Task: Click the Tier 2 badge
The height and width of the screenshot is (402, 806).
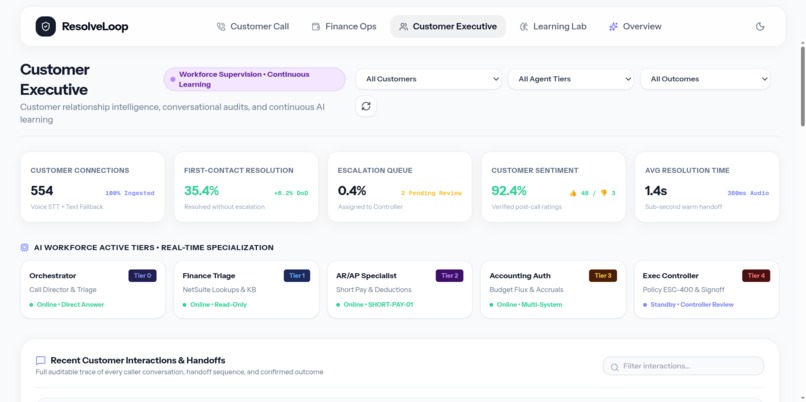Action: click(449, 276)
